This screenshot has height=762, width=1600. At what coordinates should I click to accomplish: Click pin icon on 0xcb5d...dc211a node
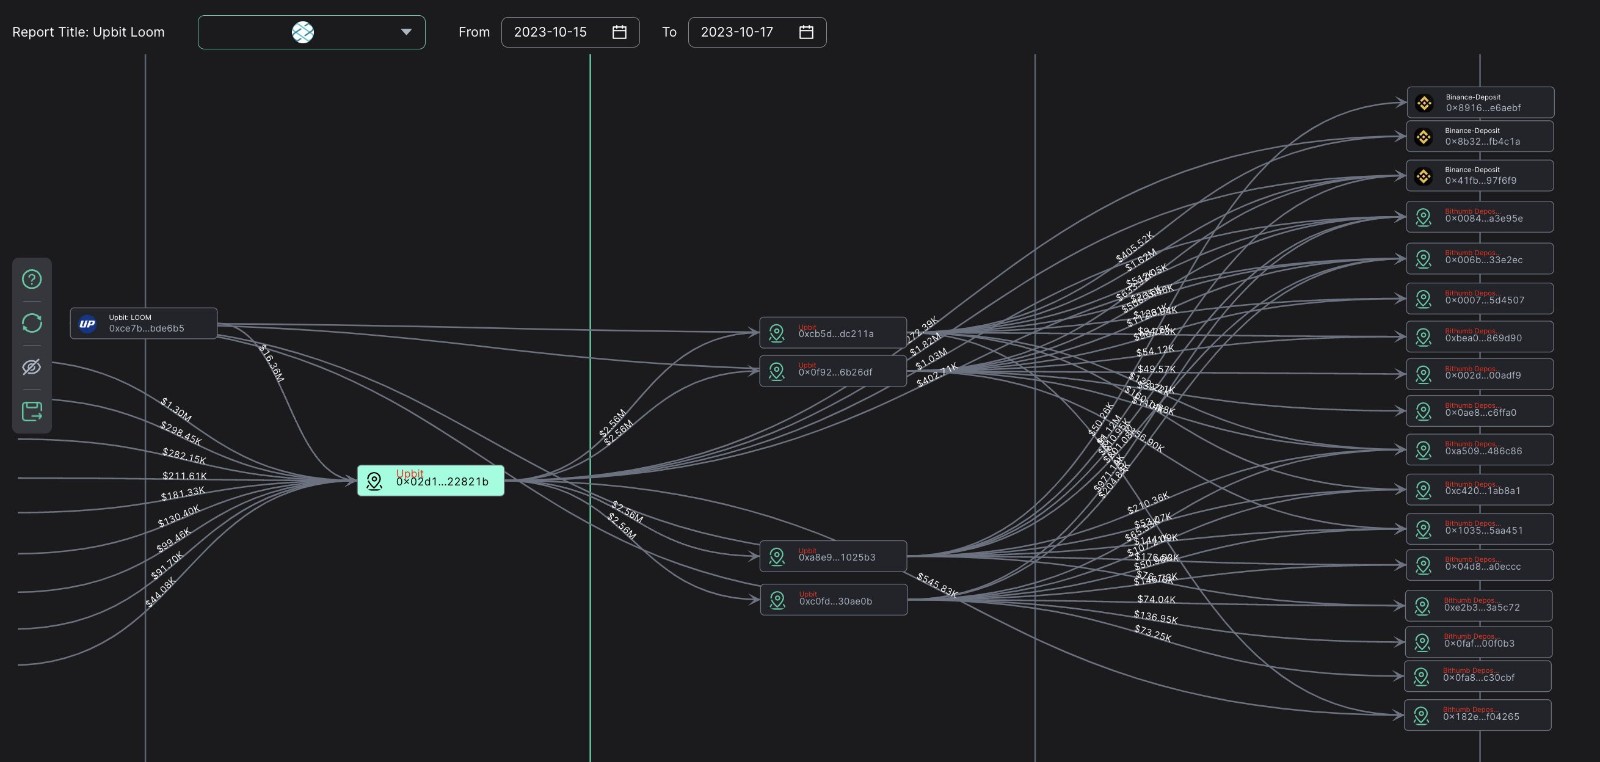pyautogui.click(x=776, y=333)
